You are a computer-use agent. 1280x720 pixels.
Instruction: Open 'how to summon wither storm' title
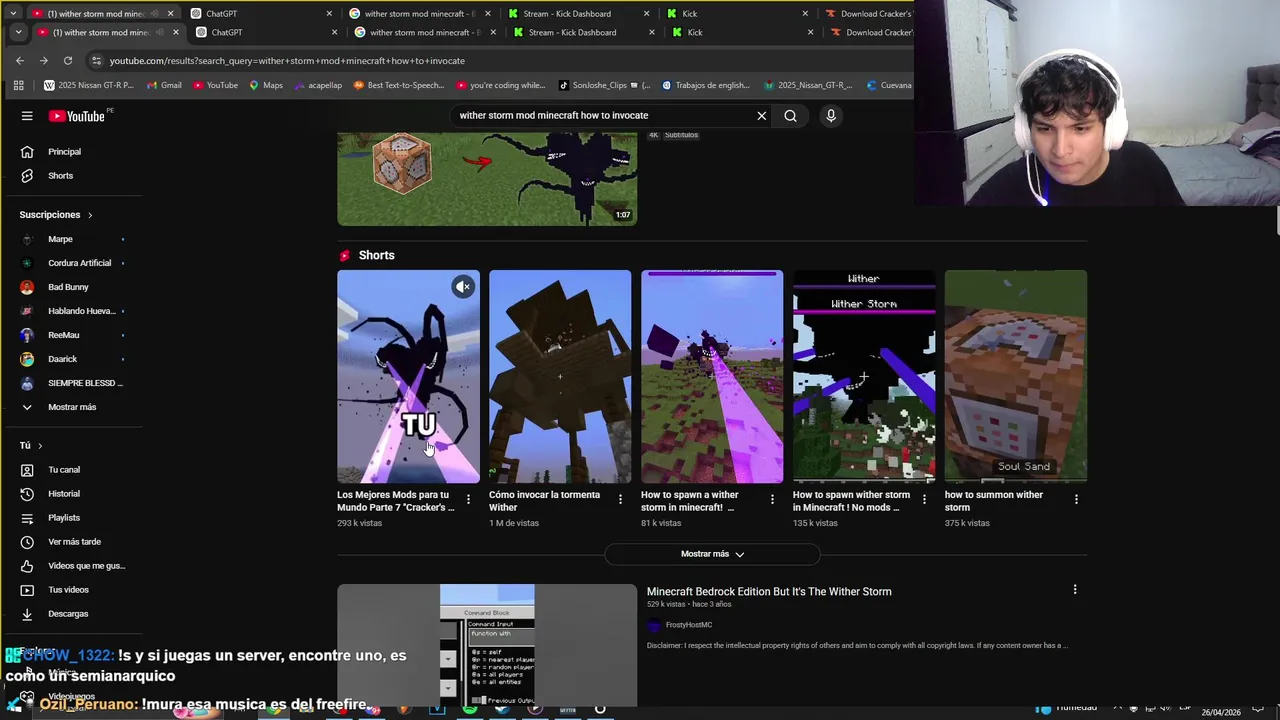pos(994,501)
